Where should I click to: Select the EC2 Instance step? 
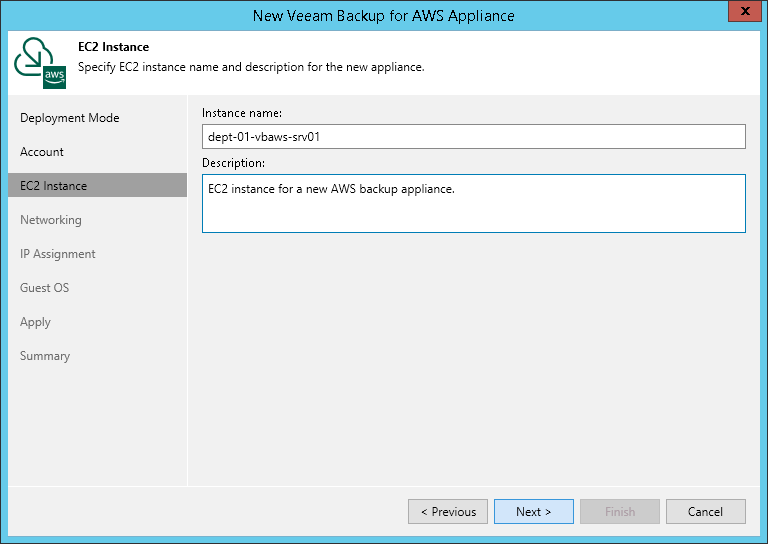coord(97,186)
